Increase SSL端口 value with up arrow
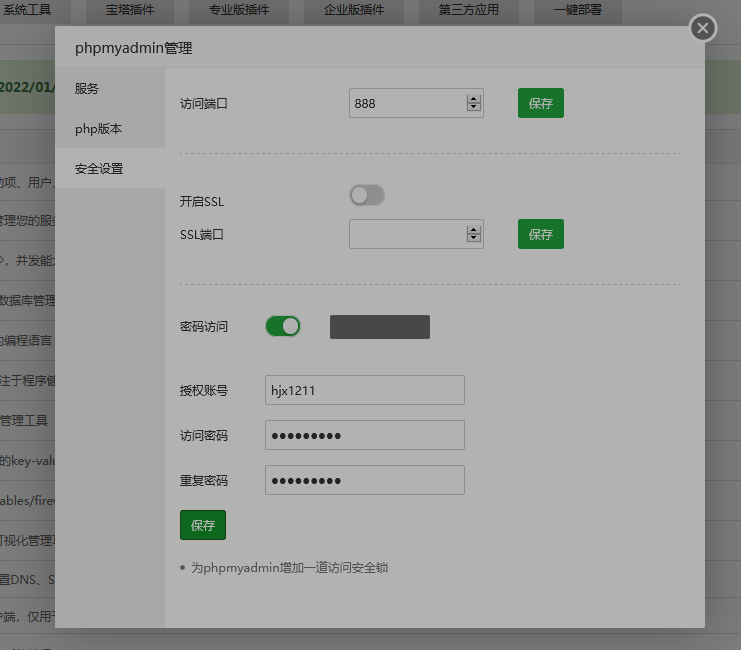This screenshot has height=650, width=741. tap(474, 230)
